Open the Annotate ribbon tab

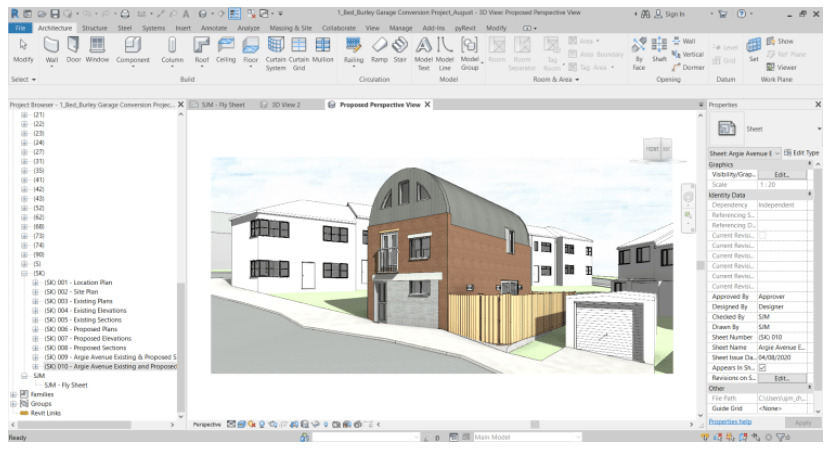pos(214,28)
